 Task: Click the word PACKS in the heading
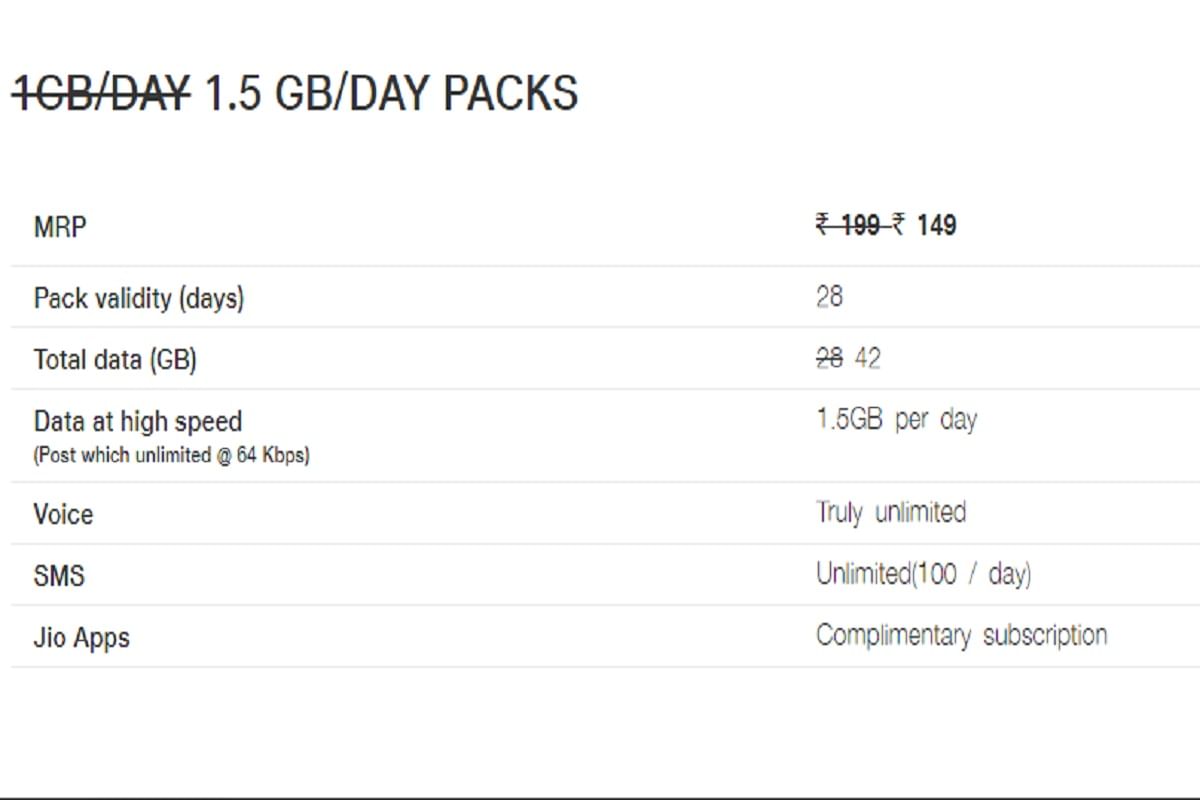[509, 94]
